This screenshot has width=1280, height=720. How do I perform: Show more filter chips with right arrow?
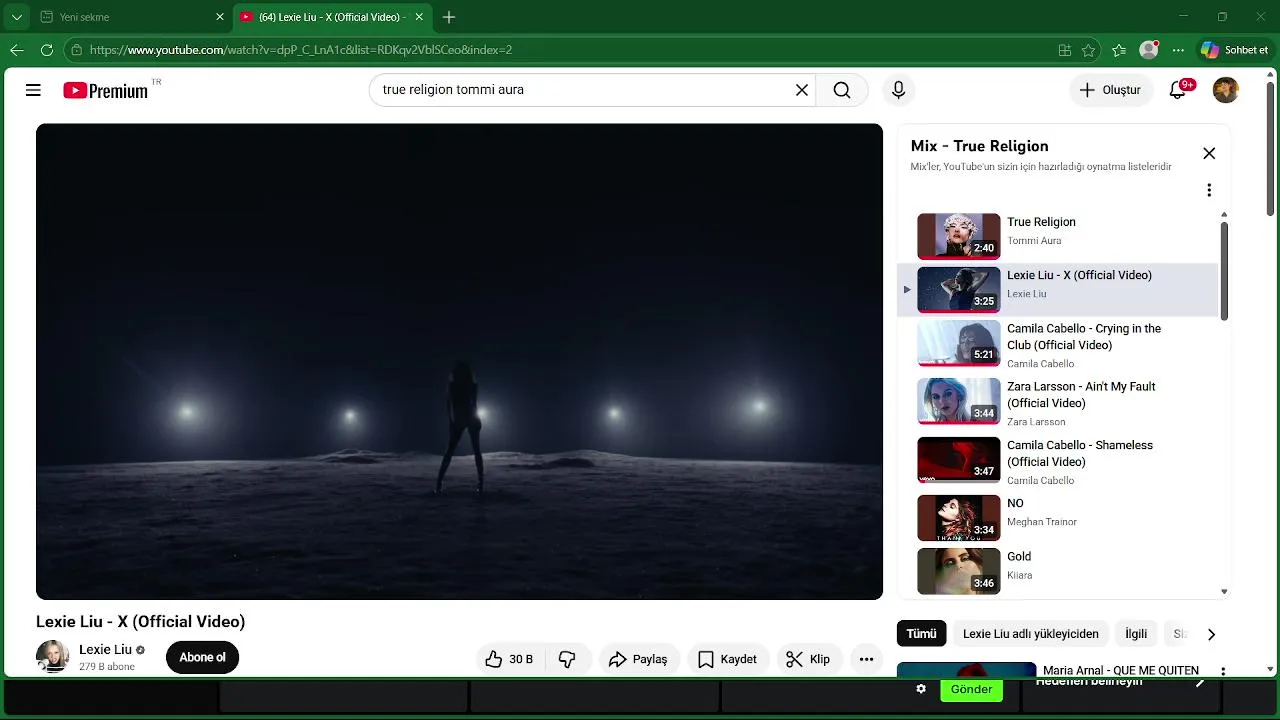(1211, 634)
